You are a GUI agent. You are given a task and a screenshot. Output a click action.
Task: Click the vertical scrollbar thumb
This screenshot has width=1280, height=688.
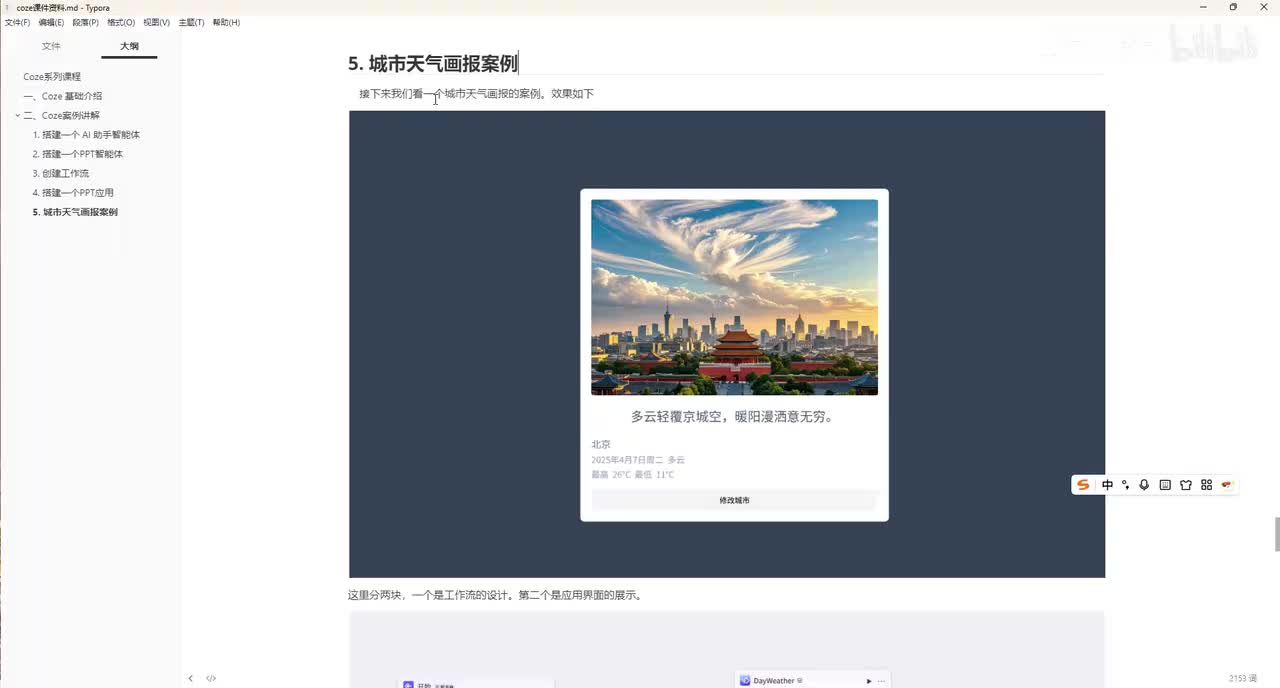coord(1277,534)
